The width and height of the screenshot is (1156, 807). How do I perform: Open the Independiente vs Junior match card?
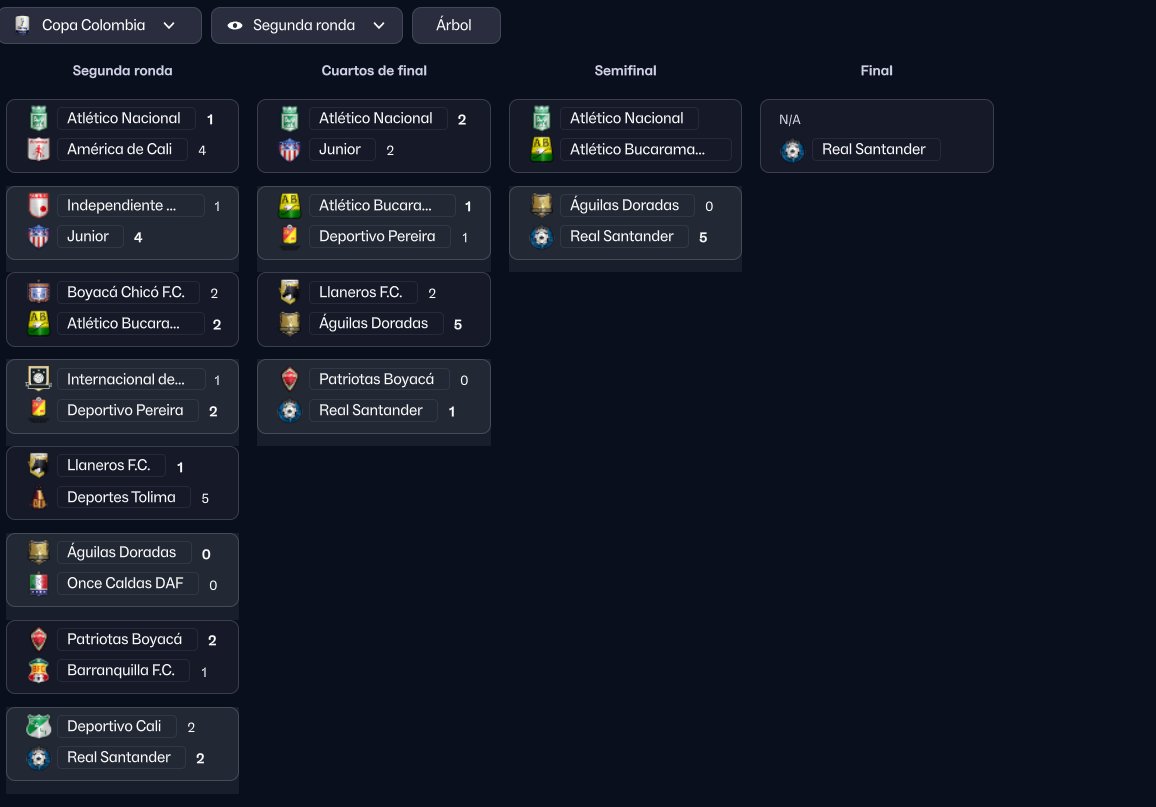point(122,223)
